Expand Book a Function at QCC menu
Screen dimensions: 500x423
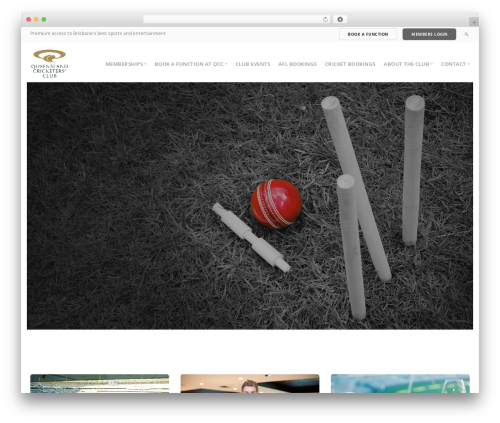pyautogui.click(x=191, y=64)
